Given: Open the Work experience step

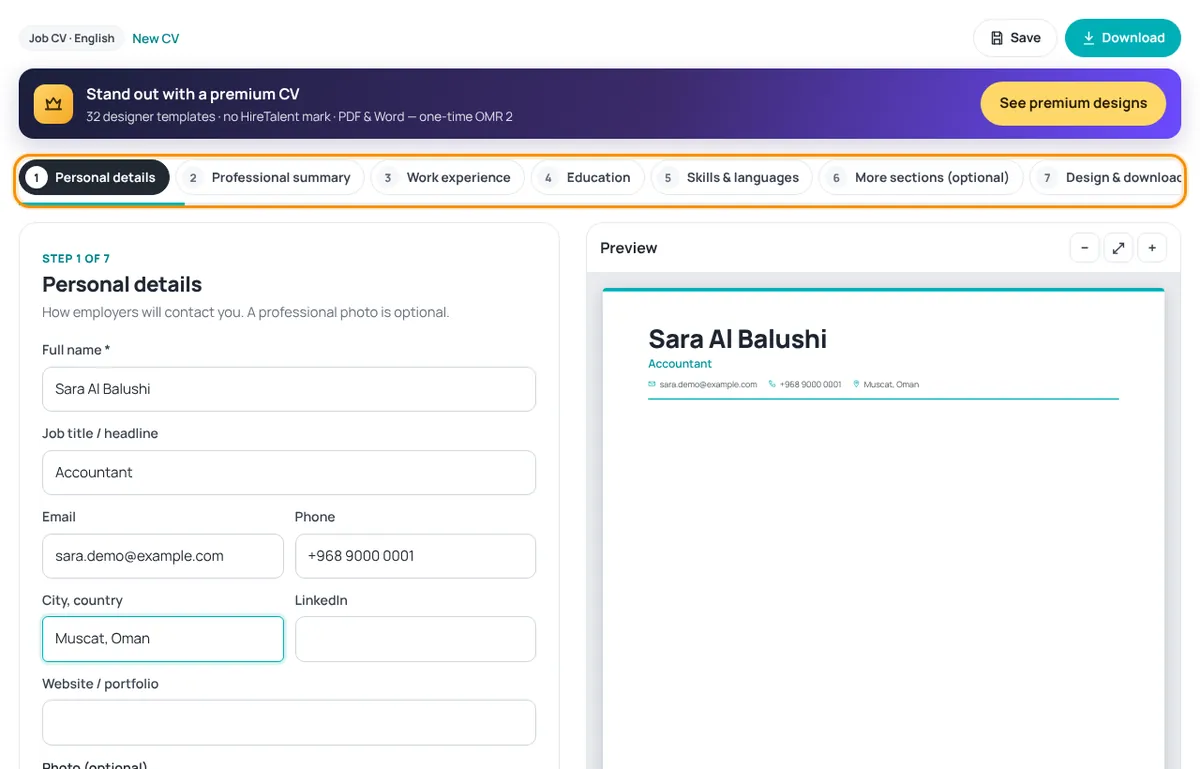Looking at the screenshot, I should click(447, 177).
